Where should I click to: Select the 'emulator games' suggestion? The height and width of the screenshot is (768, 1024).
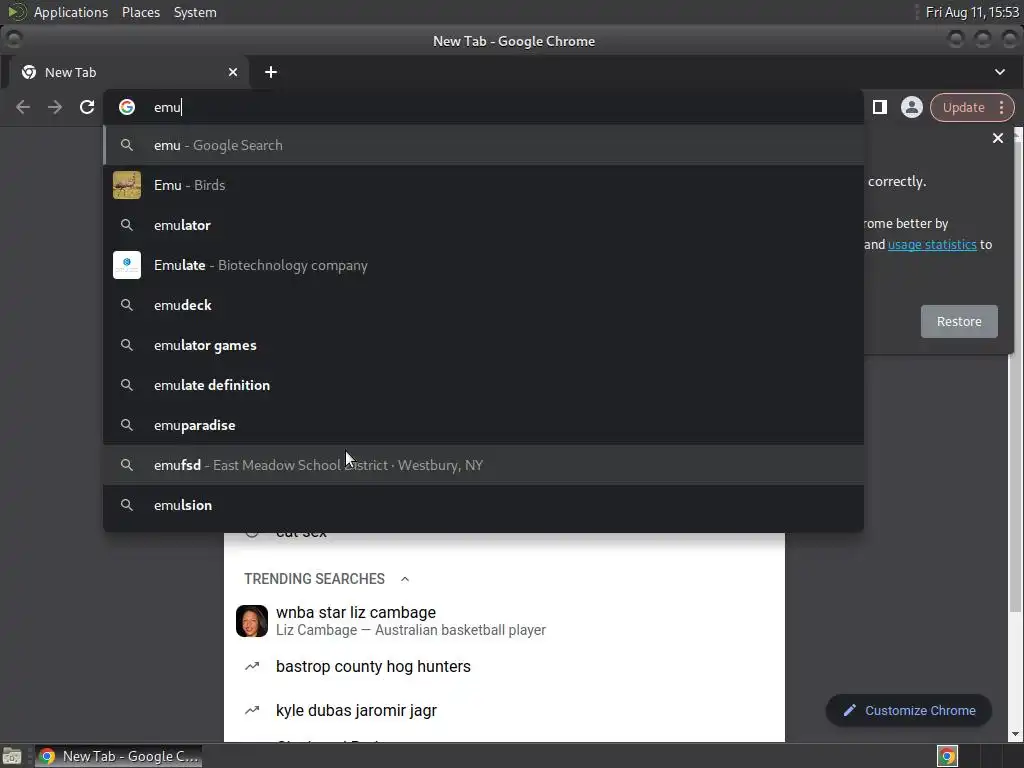(x=483, y=345)
